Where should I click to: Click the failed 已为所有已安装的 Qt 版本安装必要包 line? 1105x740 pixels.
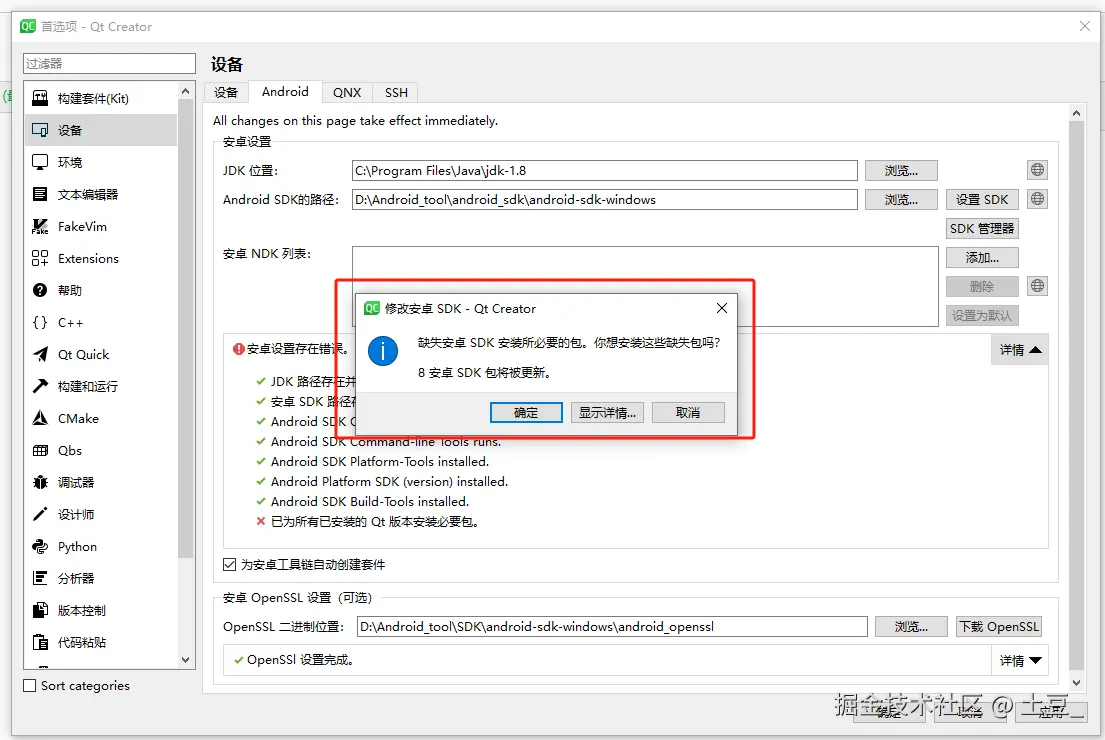[x=375, y=522]
